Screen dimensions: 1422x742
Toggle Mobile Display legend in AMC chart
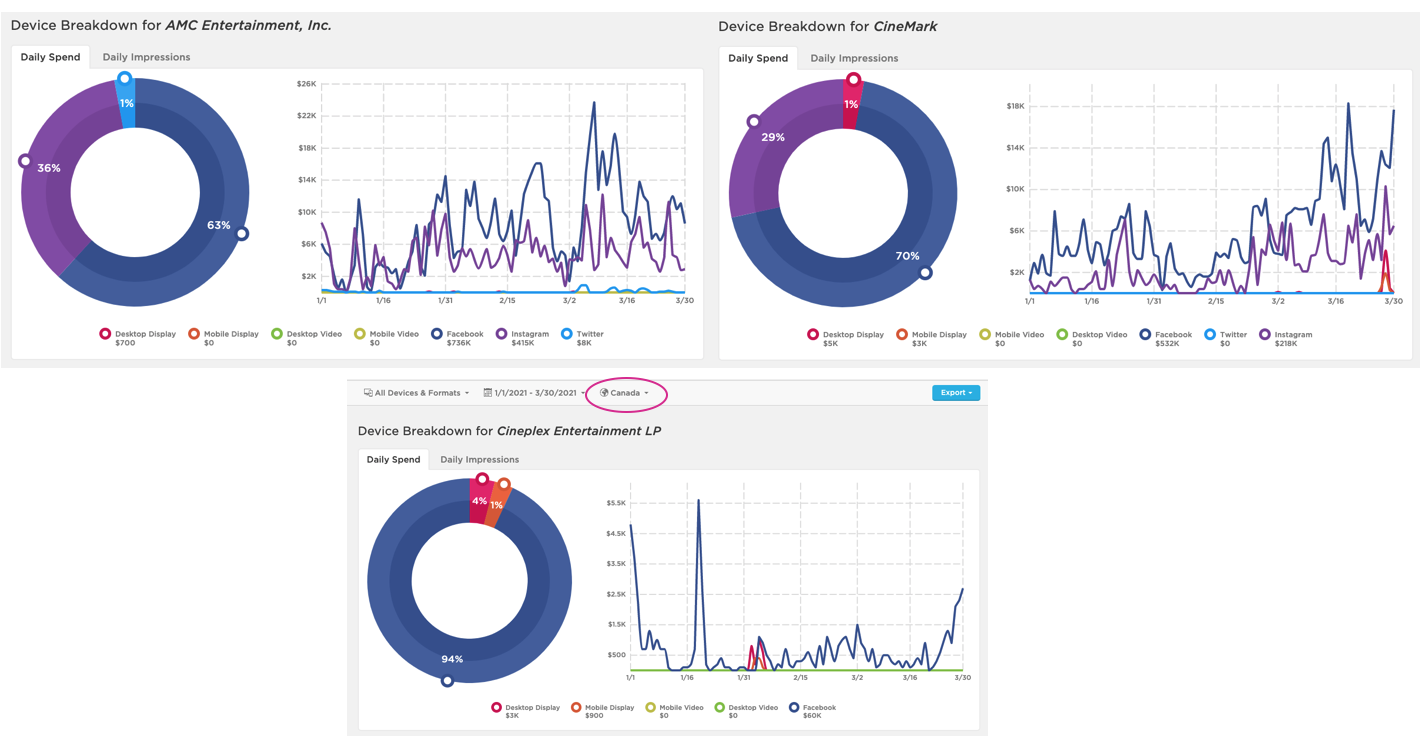pyautogui.click(x=223, y=338)
